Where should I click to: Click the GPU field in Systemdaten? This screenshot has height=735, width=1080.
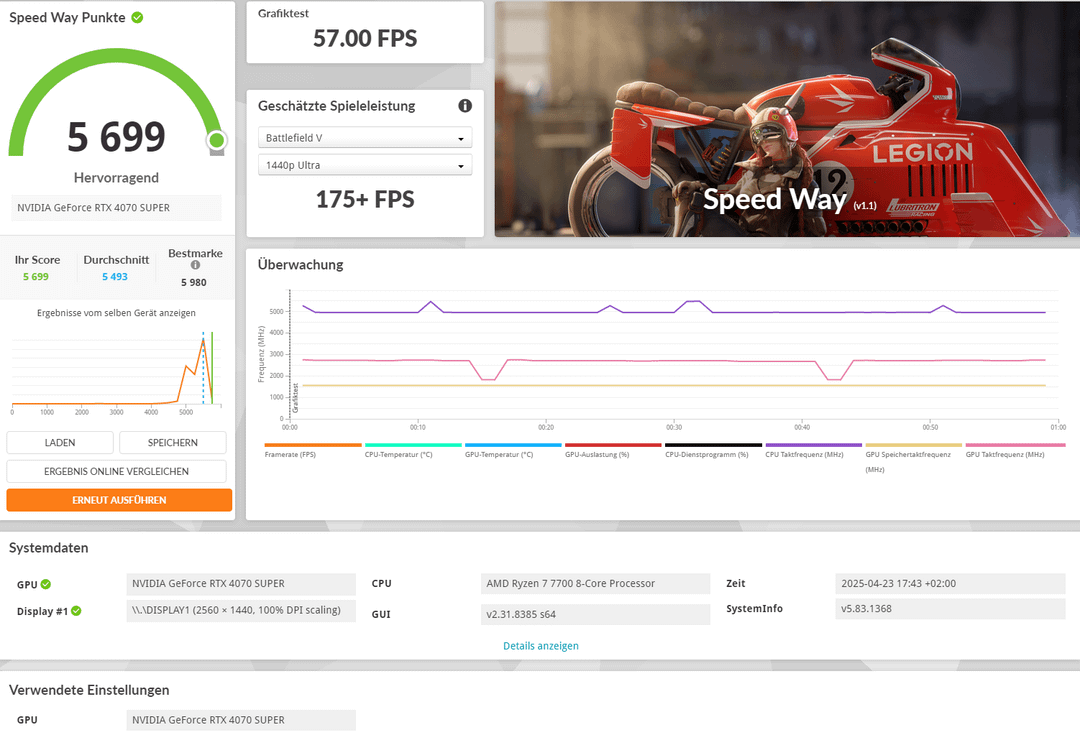coord(241,583)
